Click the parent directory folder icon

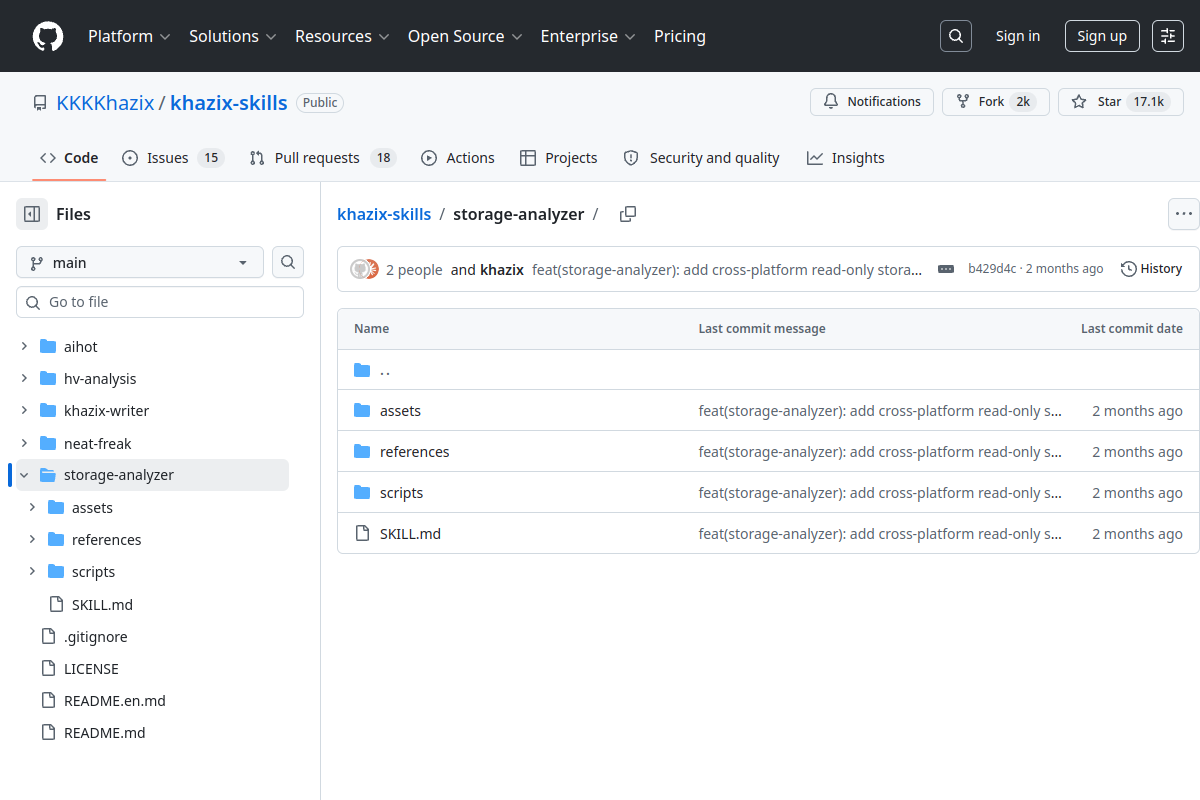362,370
